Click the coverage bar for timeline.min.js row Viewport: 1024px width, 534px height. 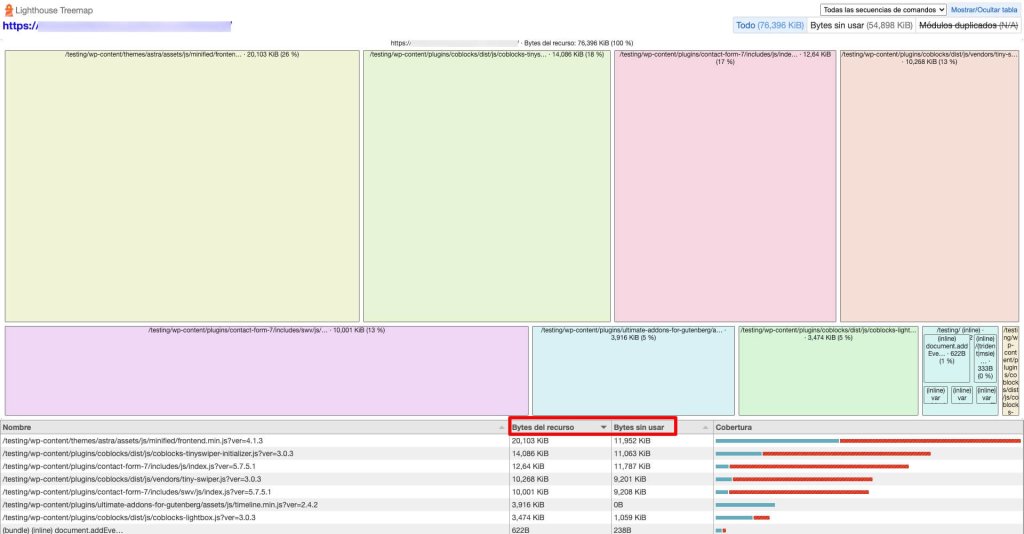(x=745, y=505)
